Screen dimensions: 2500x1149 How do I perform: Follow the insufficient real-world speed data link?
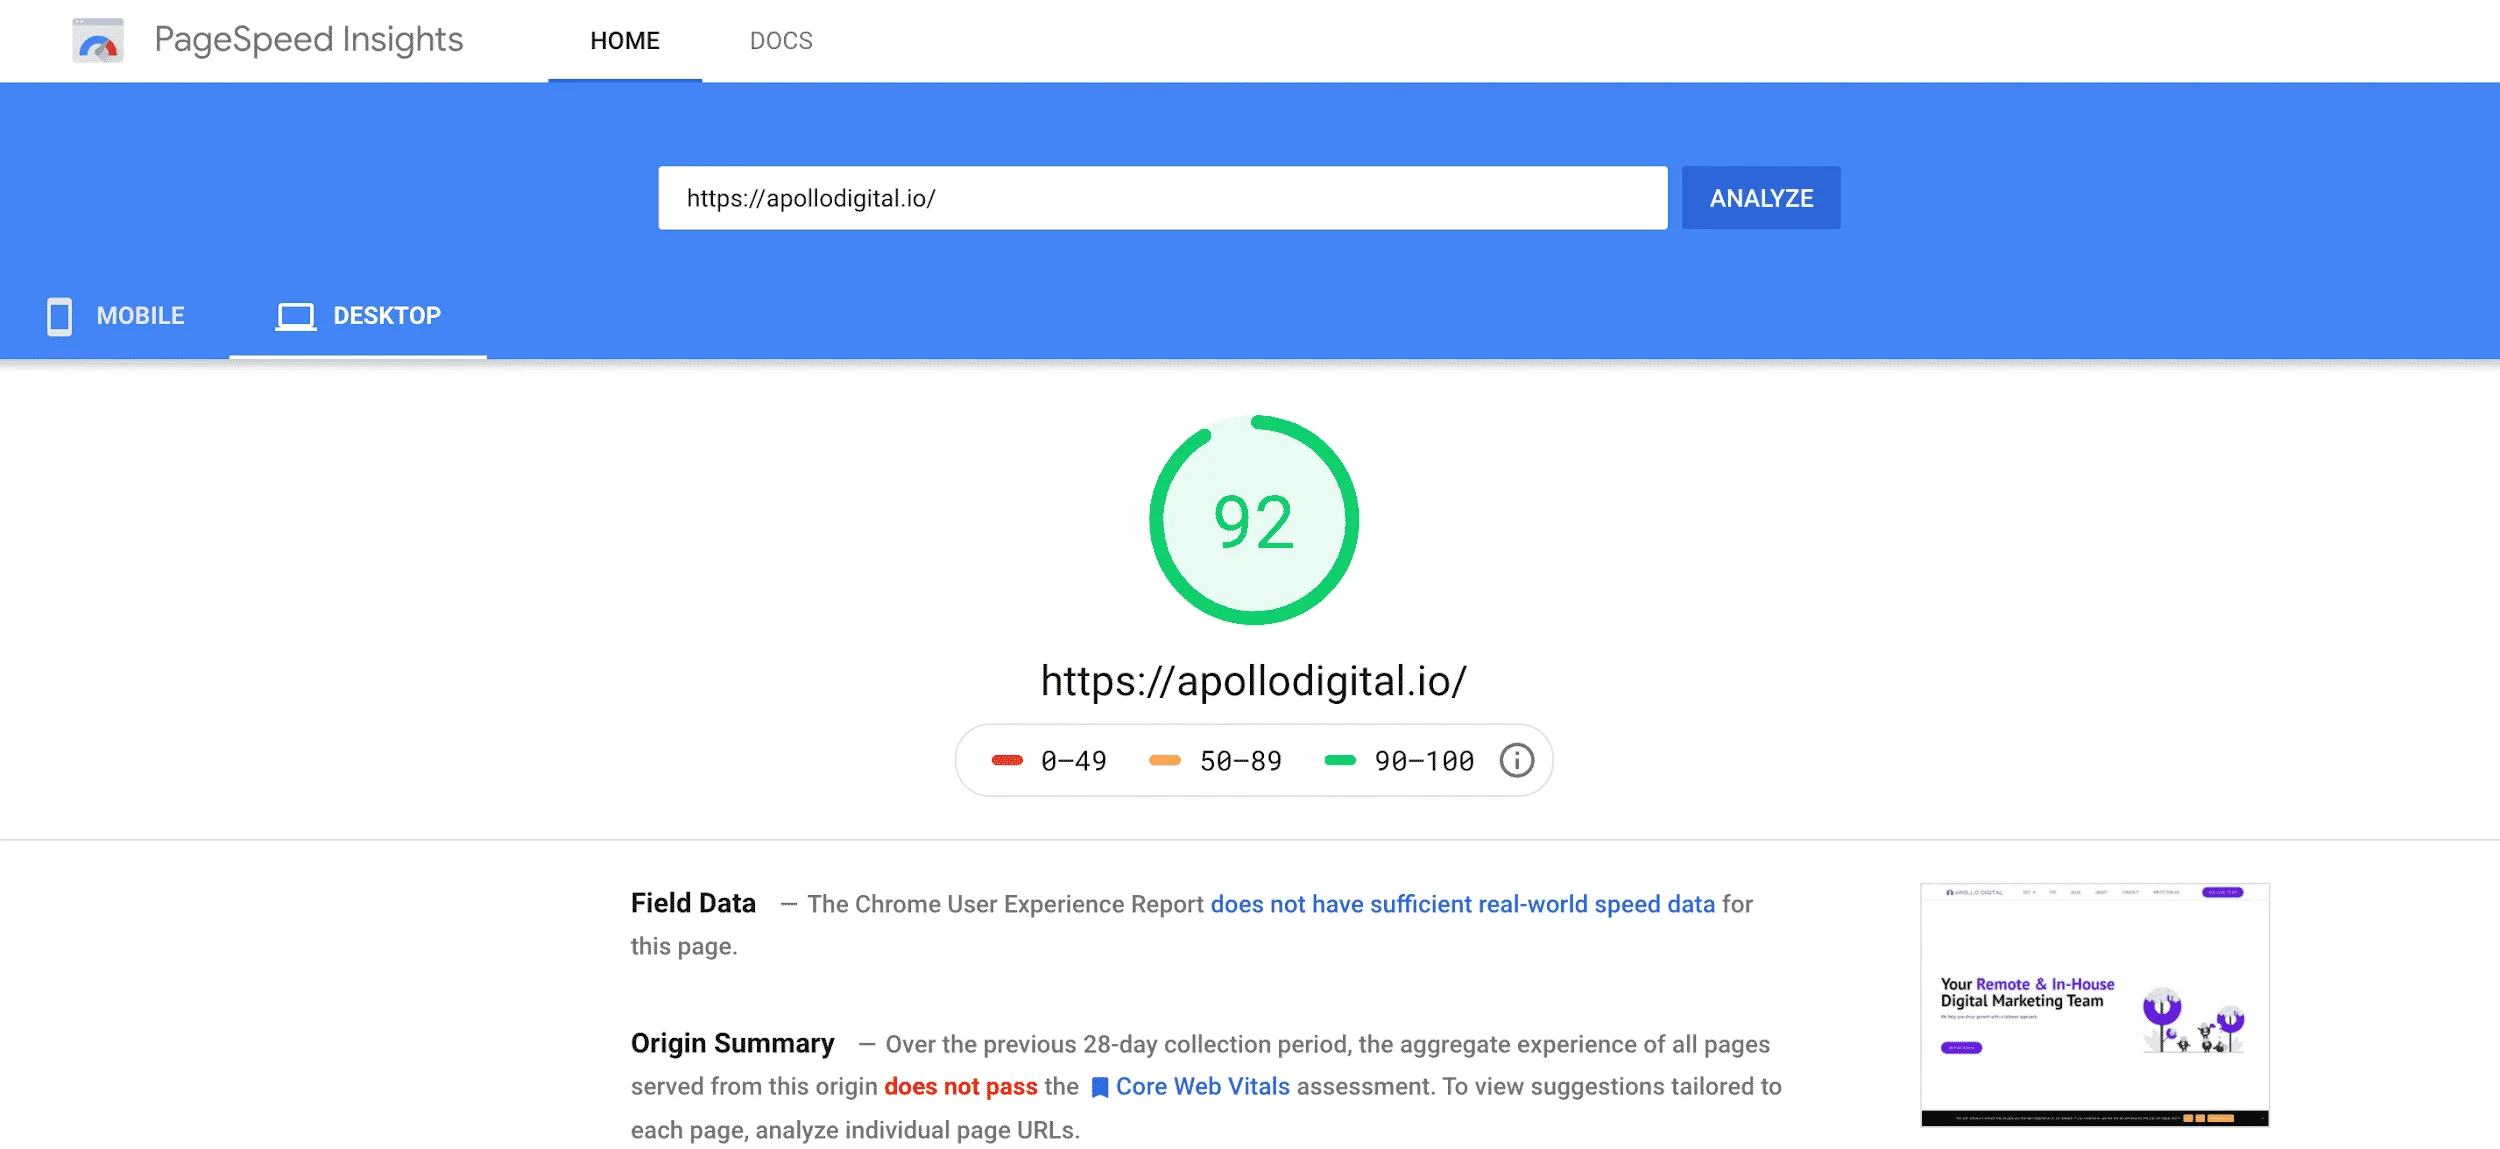[x=1463, y=904]
